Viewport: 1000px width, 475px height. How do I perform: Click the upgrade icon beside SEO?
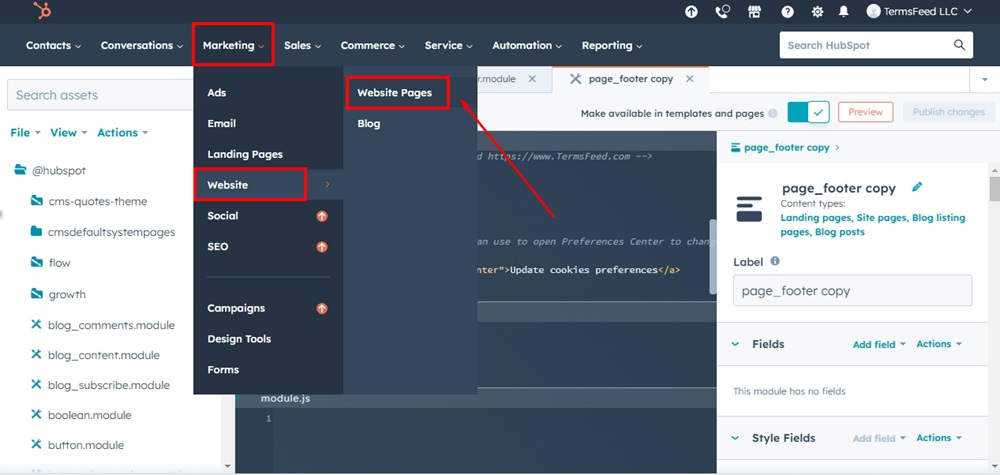tap(322, 247)
